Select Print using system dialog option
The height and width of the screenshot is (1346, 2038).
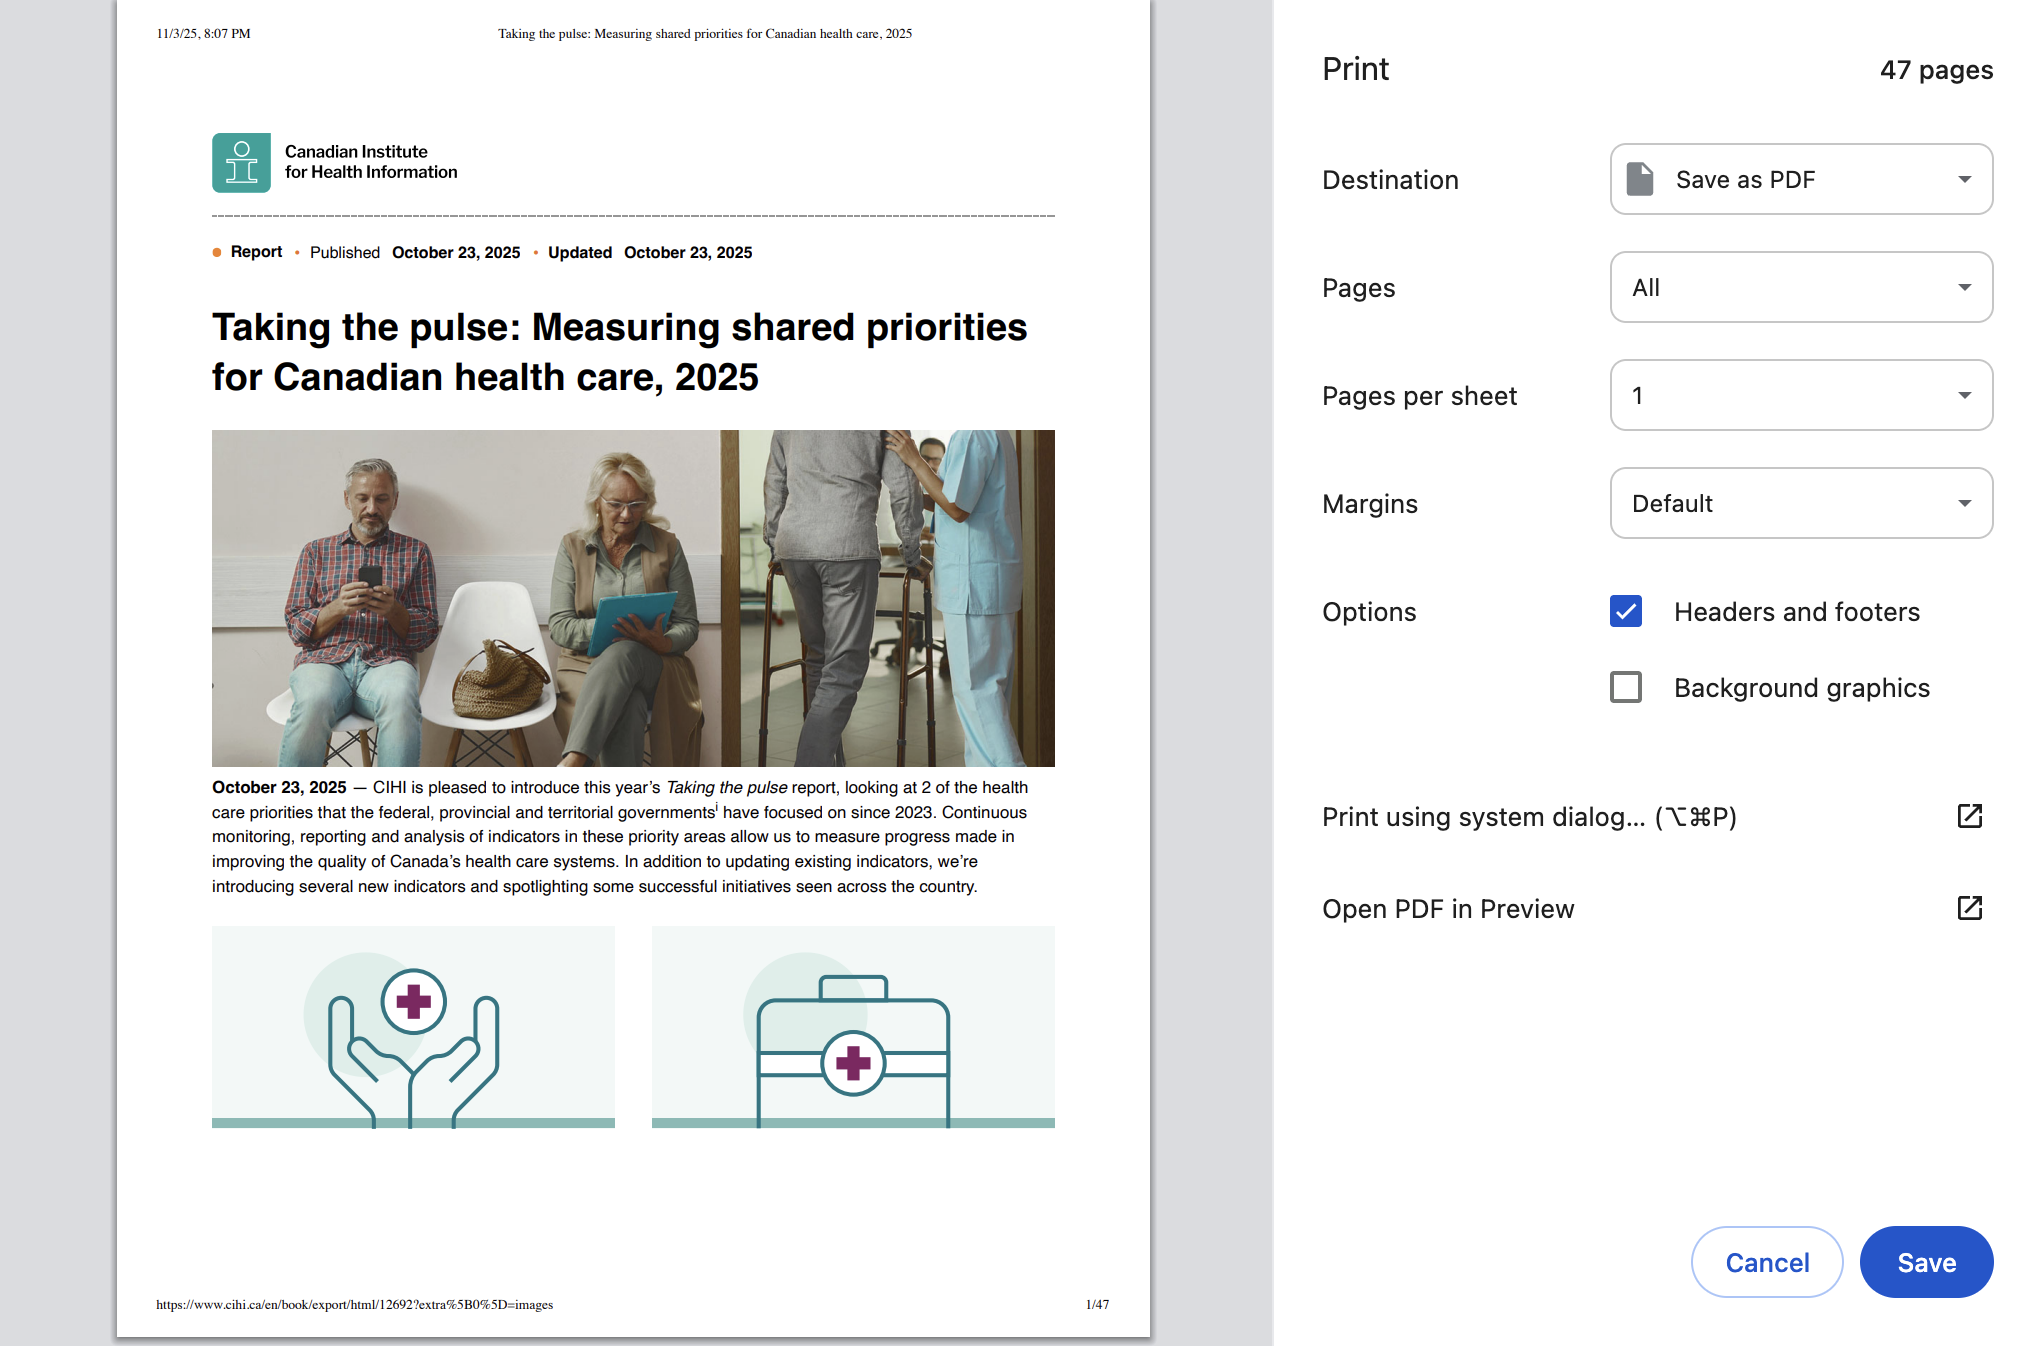coord(1528,817)
